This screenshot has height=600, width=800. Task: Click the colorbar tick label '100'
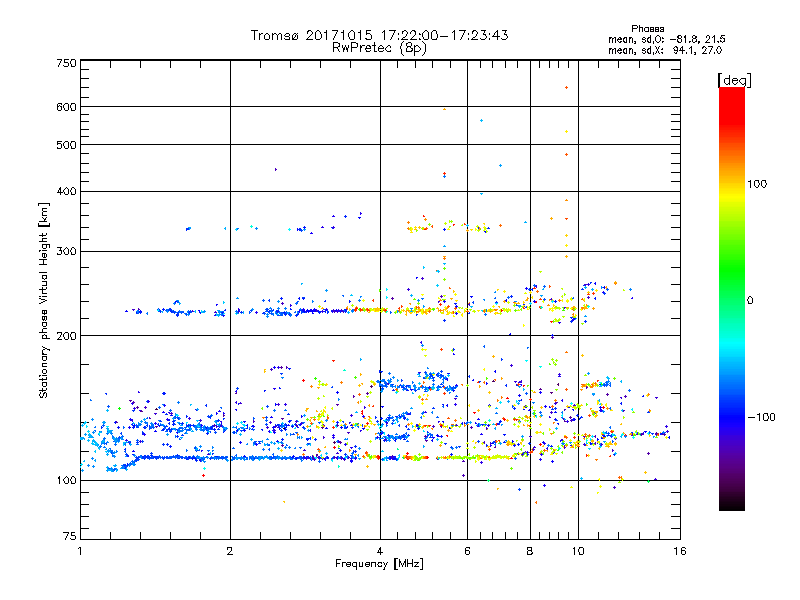click(757, 184)
